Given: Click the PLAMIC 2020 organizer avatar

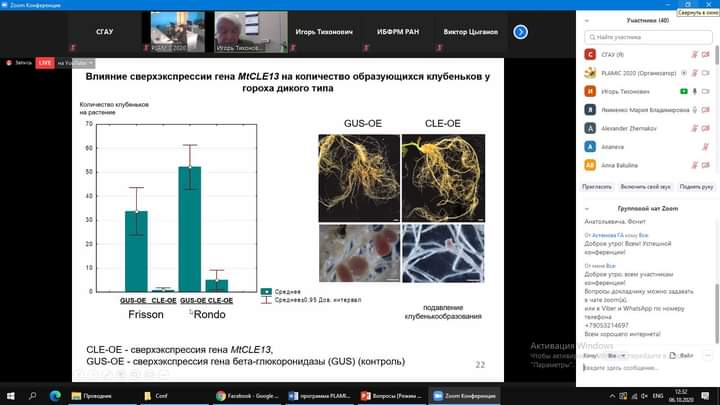Looking at the screenshot, I should tap(590, 73).
